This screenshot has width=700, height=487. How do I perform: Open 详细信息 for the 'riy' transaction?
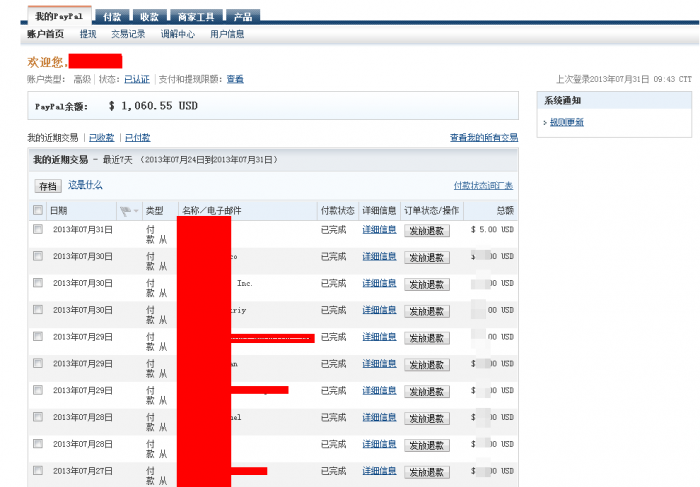click(x=379, y=310)
